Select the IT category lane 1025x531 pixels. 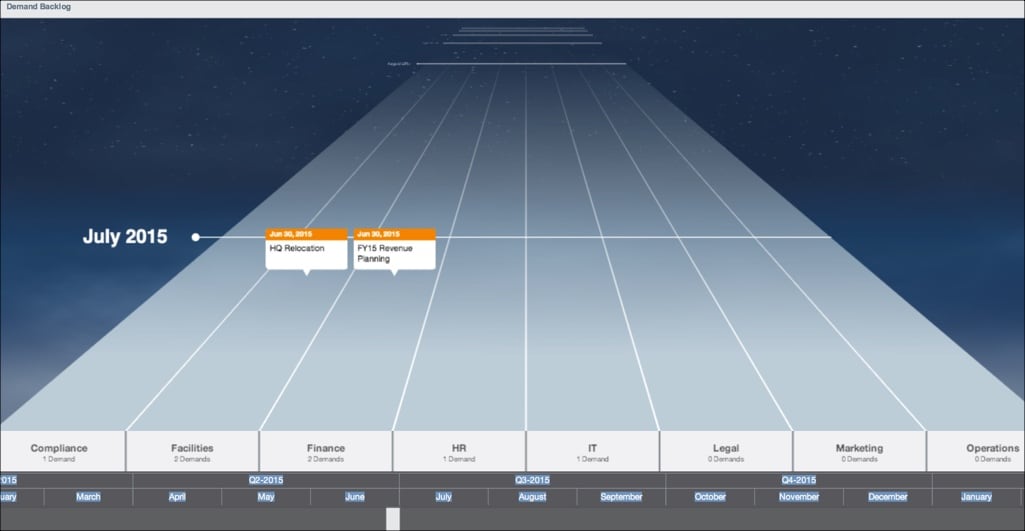[x=592, y=451]
